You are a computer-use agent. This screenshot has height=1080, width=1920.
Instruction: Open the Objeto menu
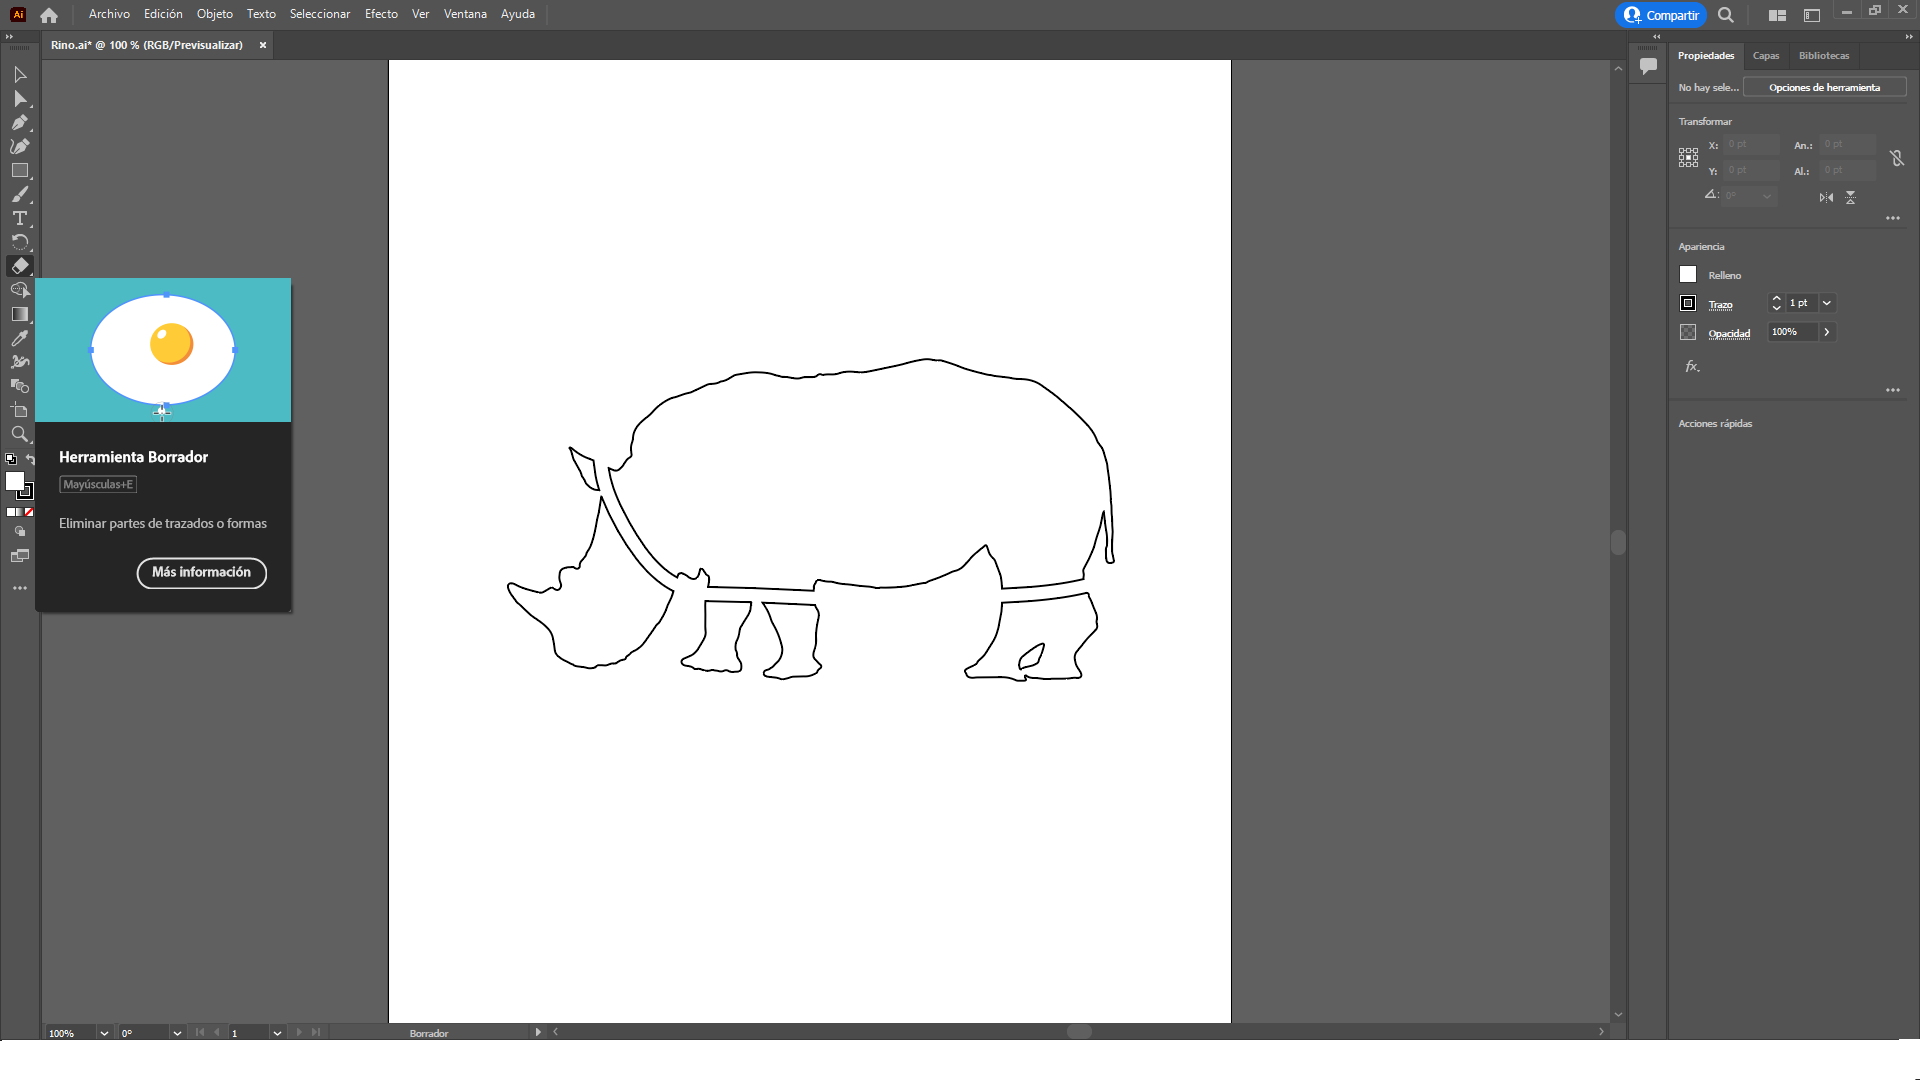pos(214,14)
